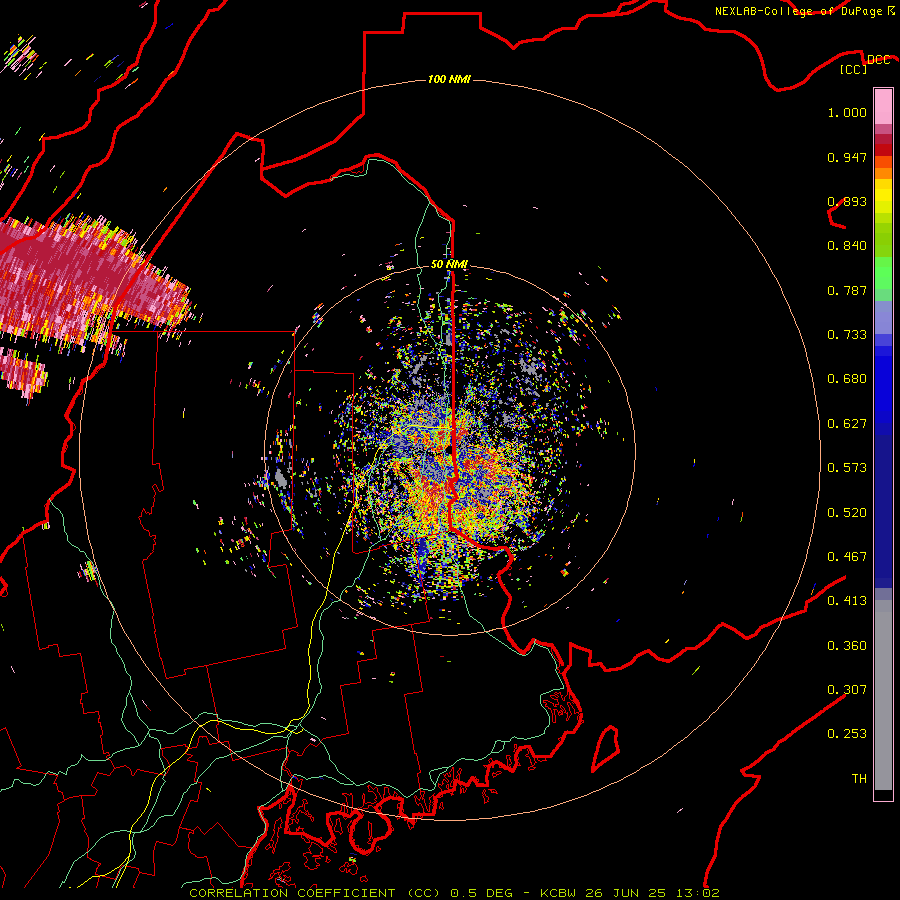The width and height of the screenshot is (900, 900).
Task: Click the 26 JUN 25 13:02 timestamp
Action: (x=652, y=893)
